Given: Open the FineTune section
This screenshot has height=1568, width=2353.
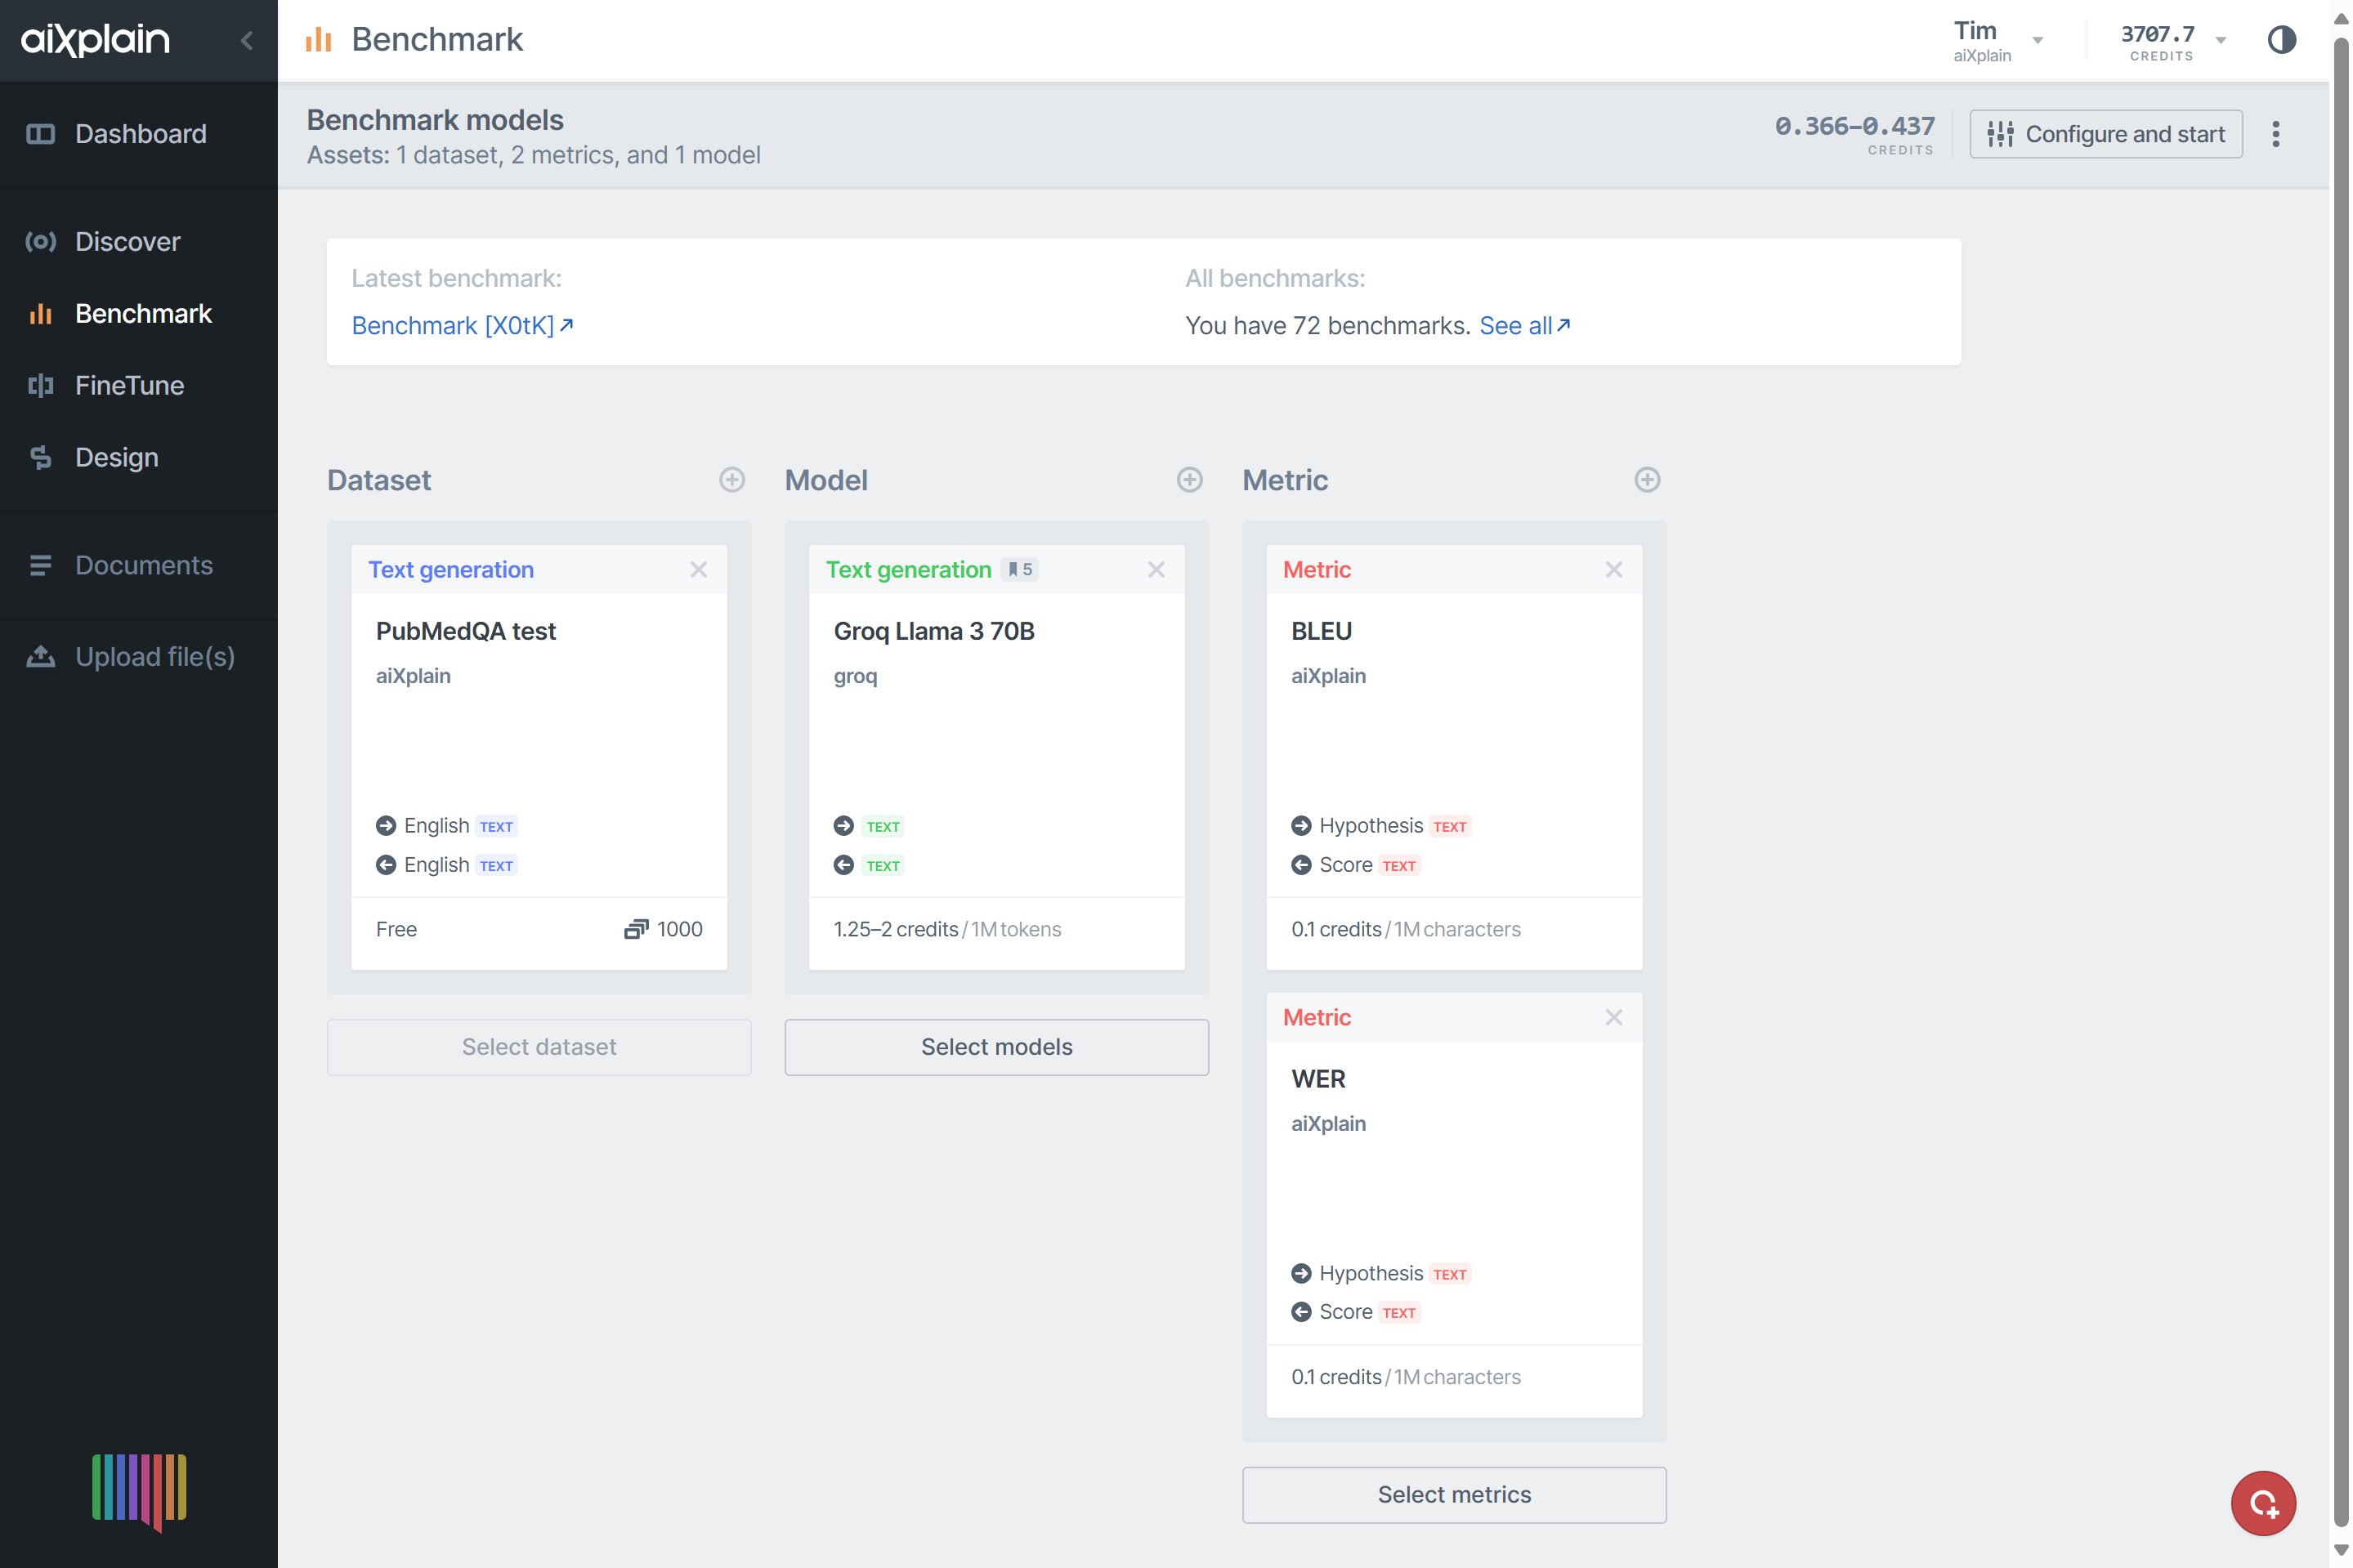Looking at the screenshot, I should (x=139, y=385).
